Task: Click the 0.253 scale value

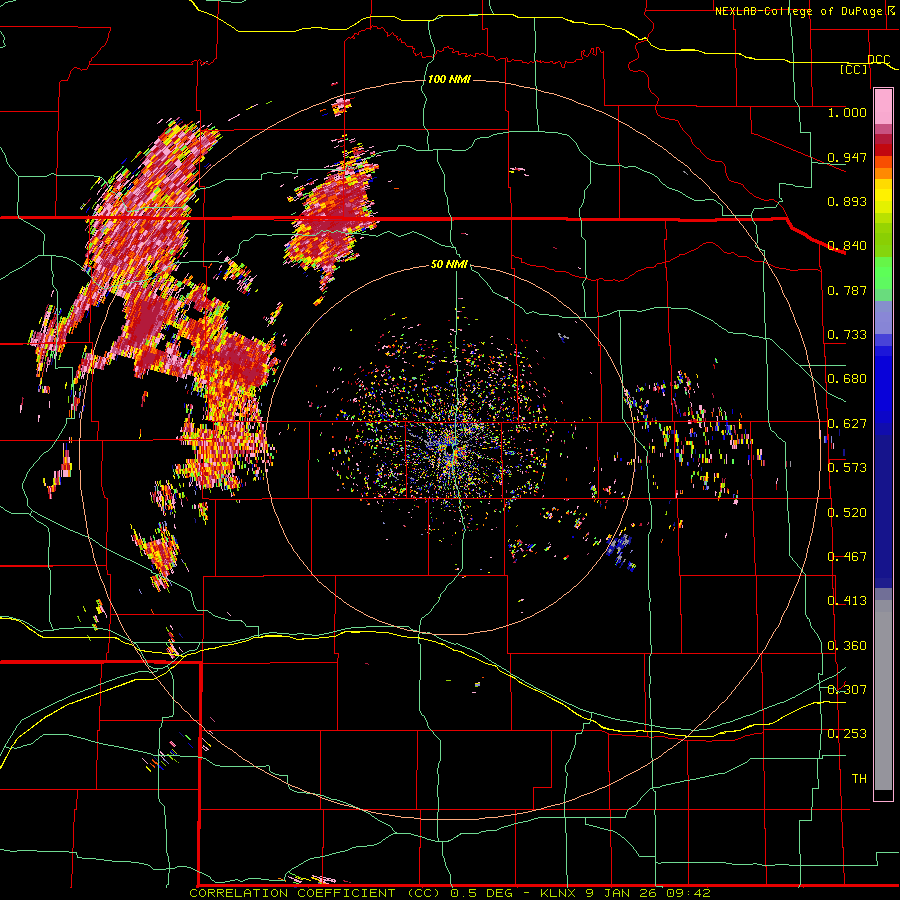Action: pyautogui.click(x=847, y=734)
